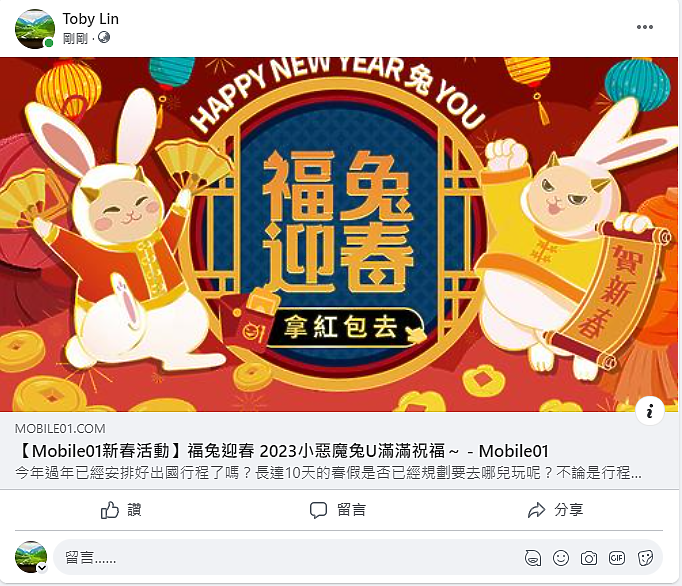Click the share arrow icon
This screenshot has width=682, height=586.
536,510
